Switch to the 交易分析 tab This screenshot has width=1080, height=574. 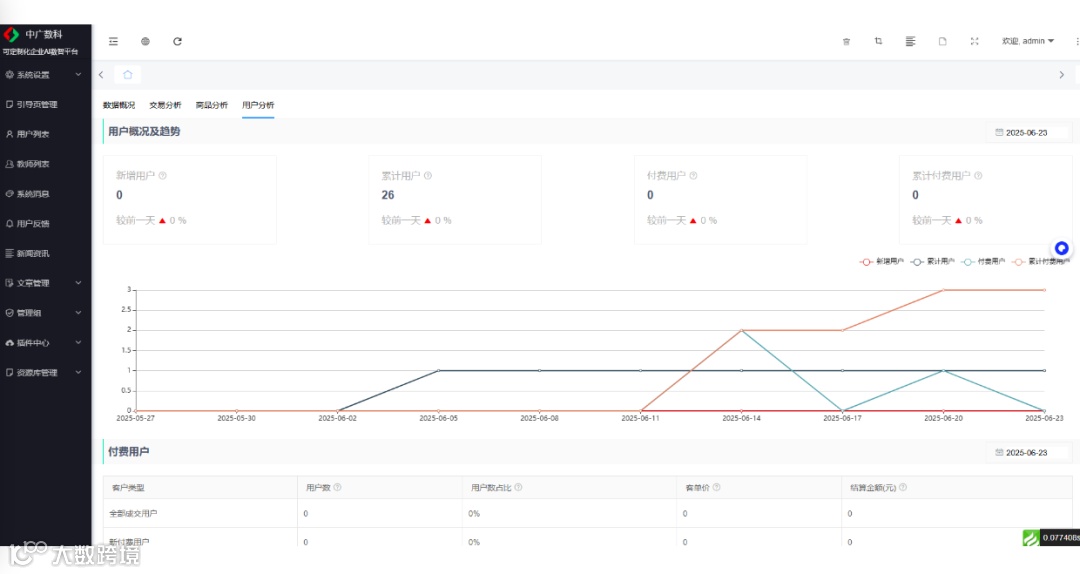click(165, 105)
